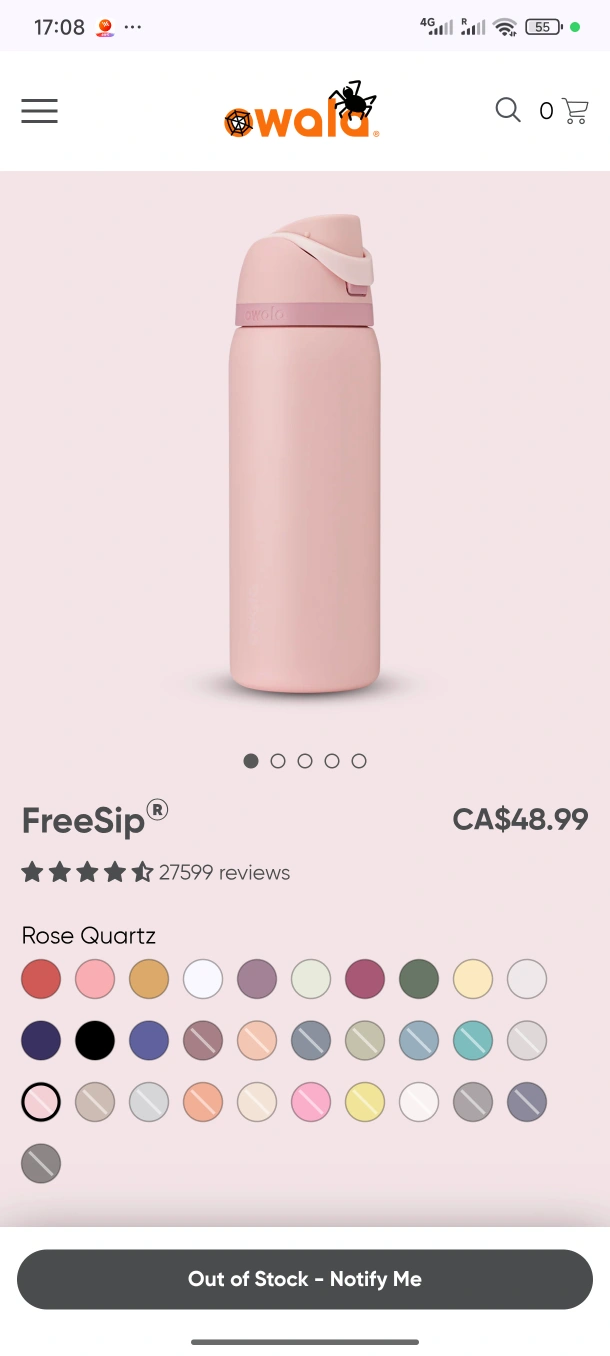Select the dark navy color swatch
610x1356 pixels.
pyautogui.click(x=41, y=1041)
